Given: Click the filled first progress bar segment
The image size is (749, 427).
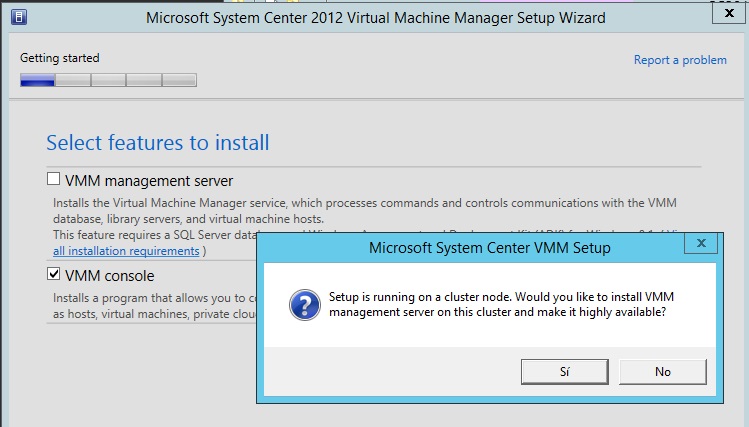Looking at the screenshot, I should coord(37,80).
